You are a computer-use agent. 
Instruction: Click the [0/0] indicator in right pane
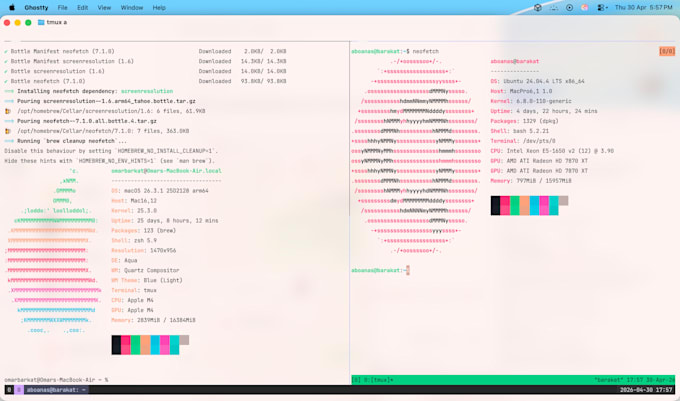pos(667,51)
